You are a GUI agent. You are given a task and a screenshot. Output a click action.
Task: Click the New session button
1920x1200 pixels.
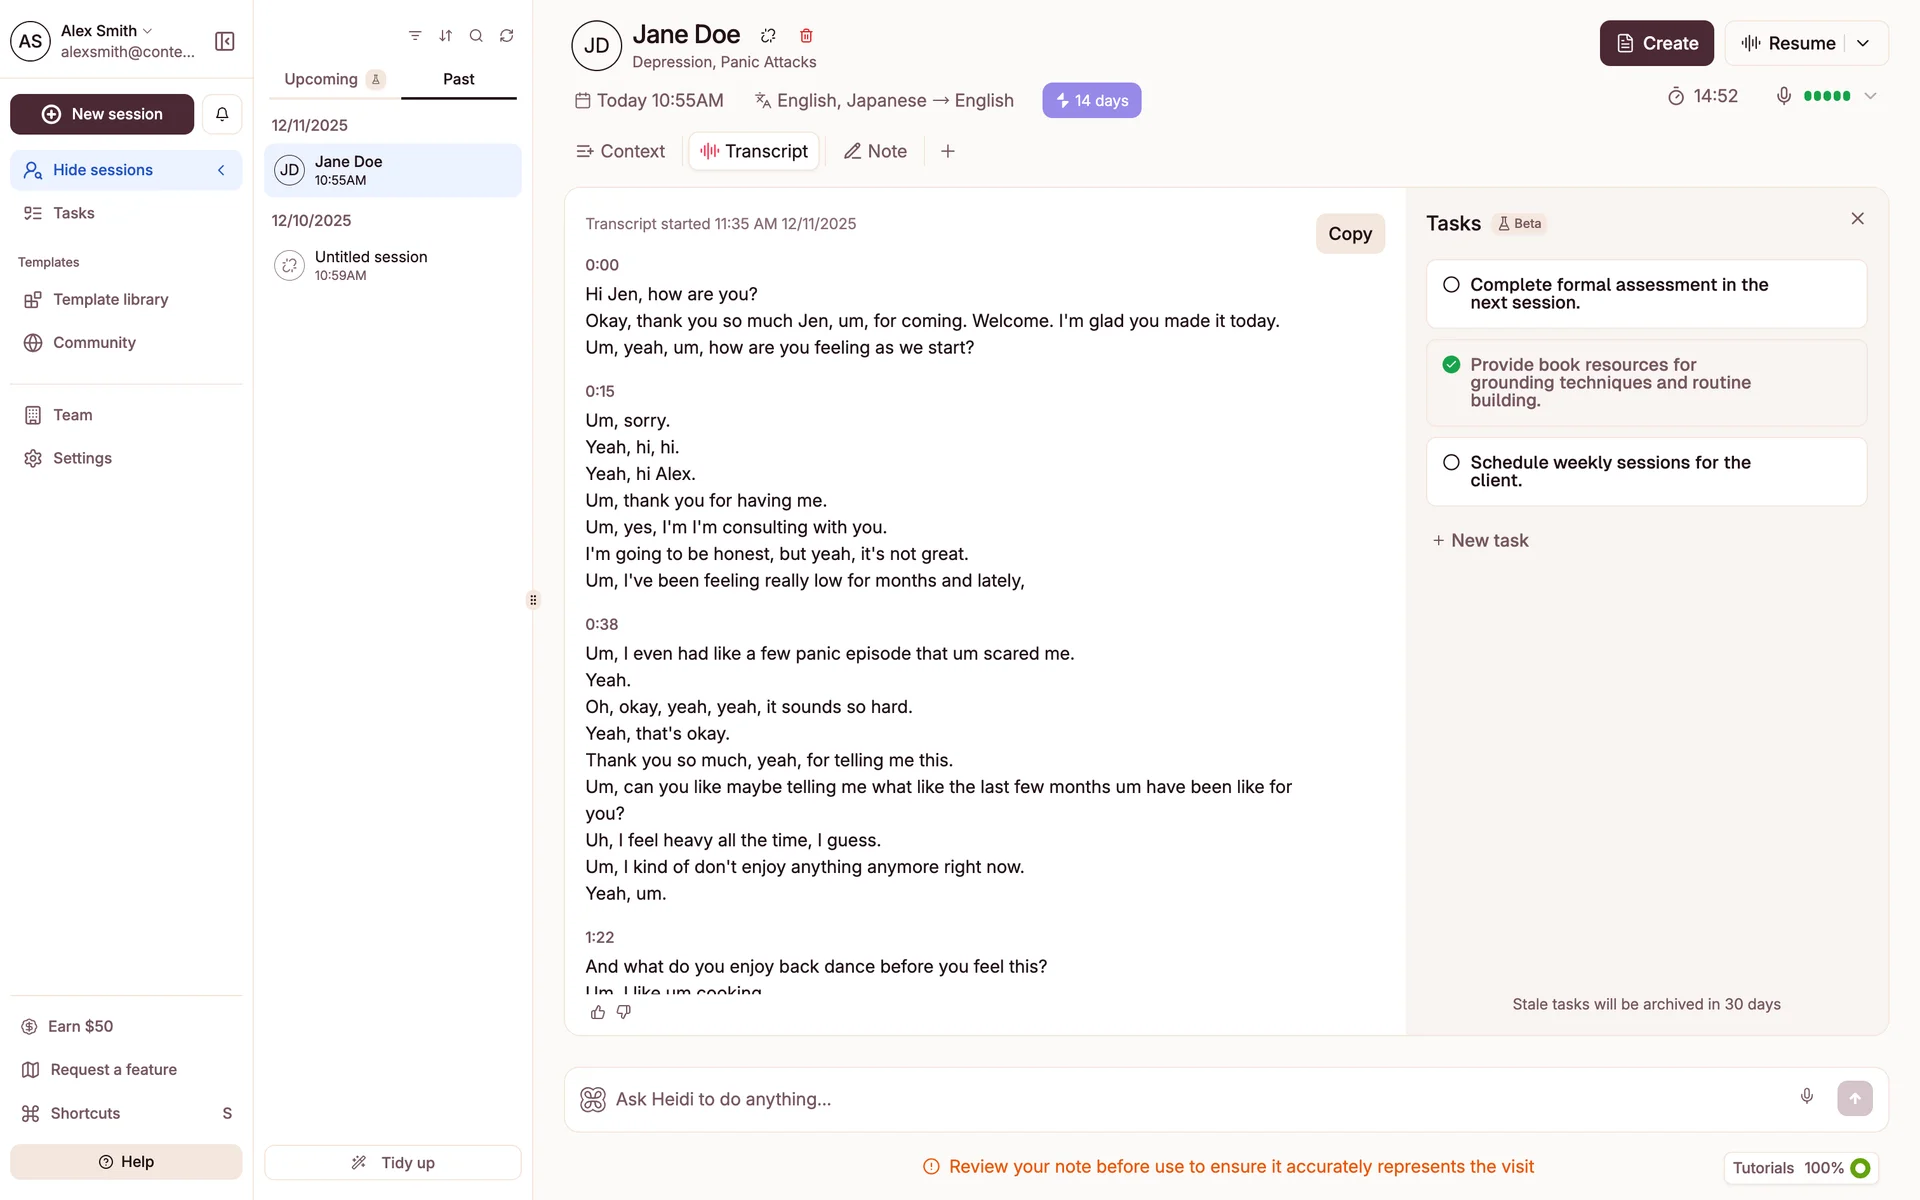[102, 114]
